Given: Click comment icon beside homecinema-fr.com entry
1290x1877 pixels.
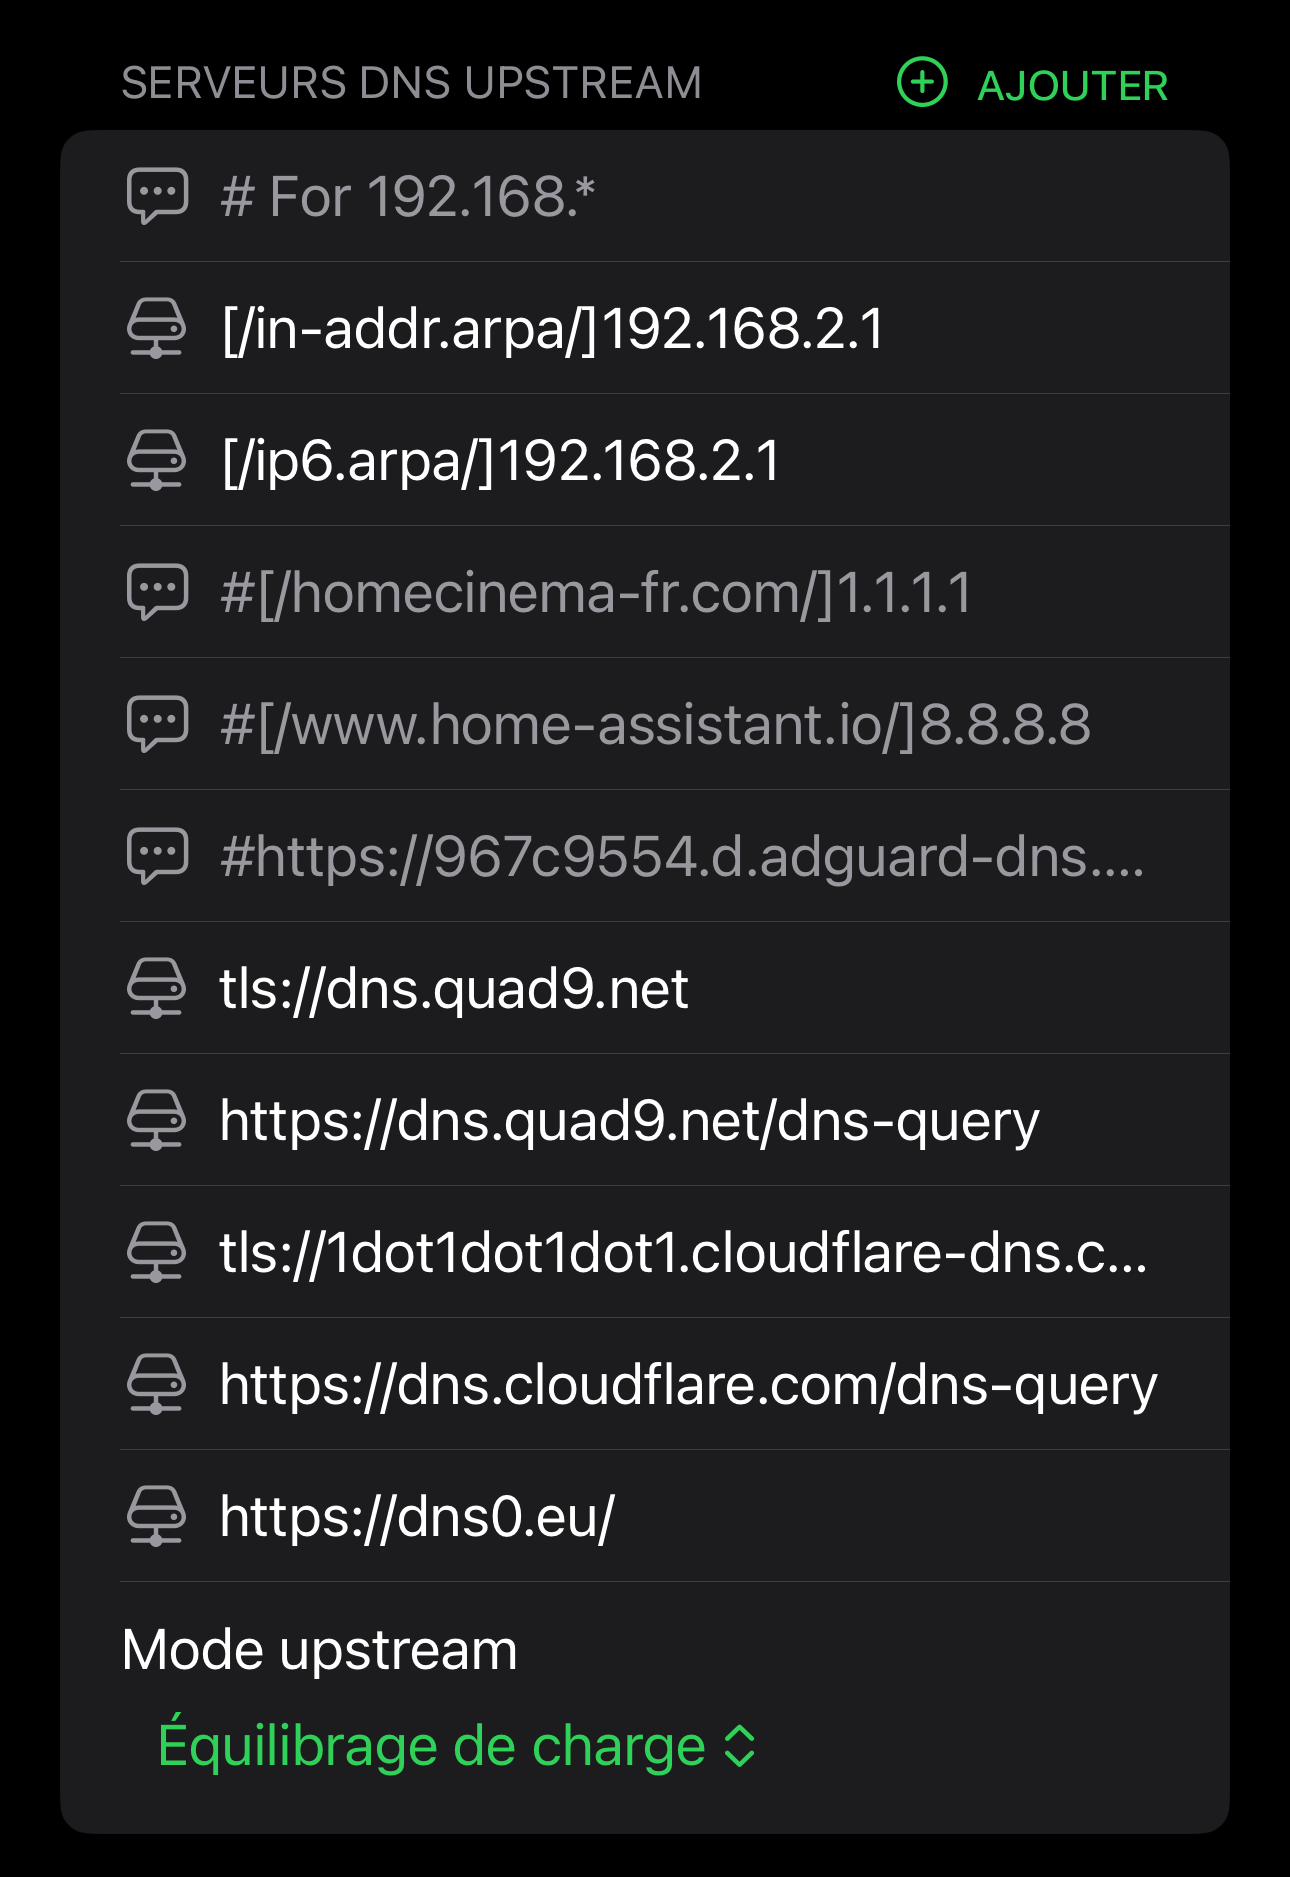Looking at the screenshot, I should tap(157, 592).
